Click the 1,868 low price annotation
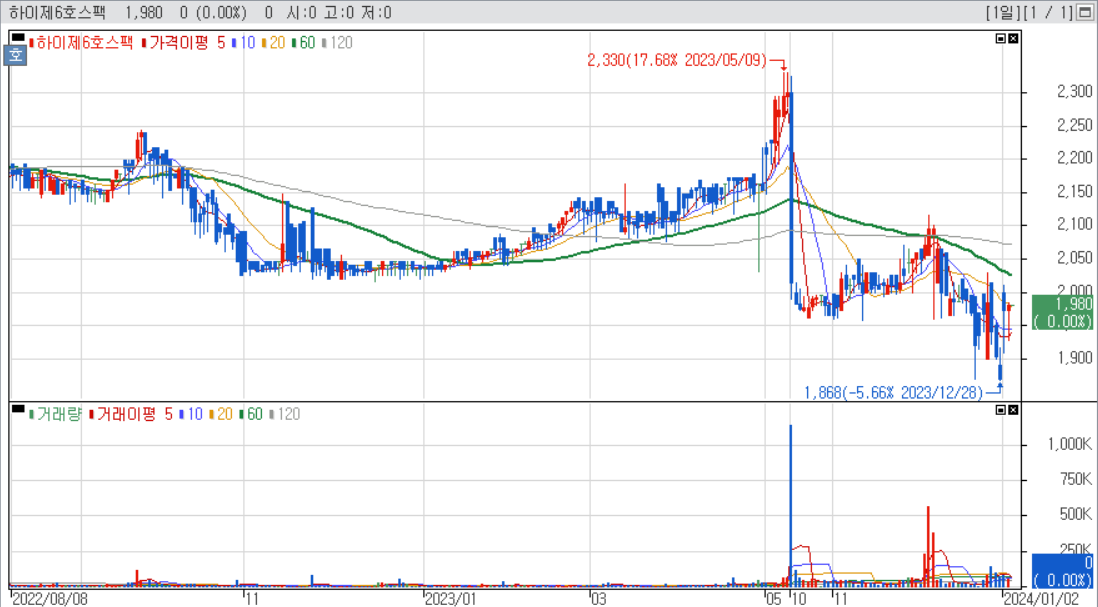Screen dimensions: 1098x607 [x=894, y=392]
